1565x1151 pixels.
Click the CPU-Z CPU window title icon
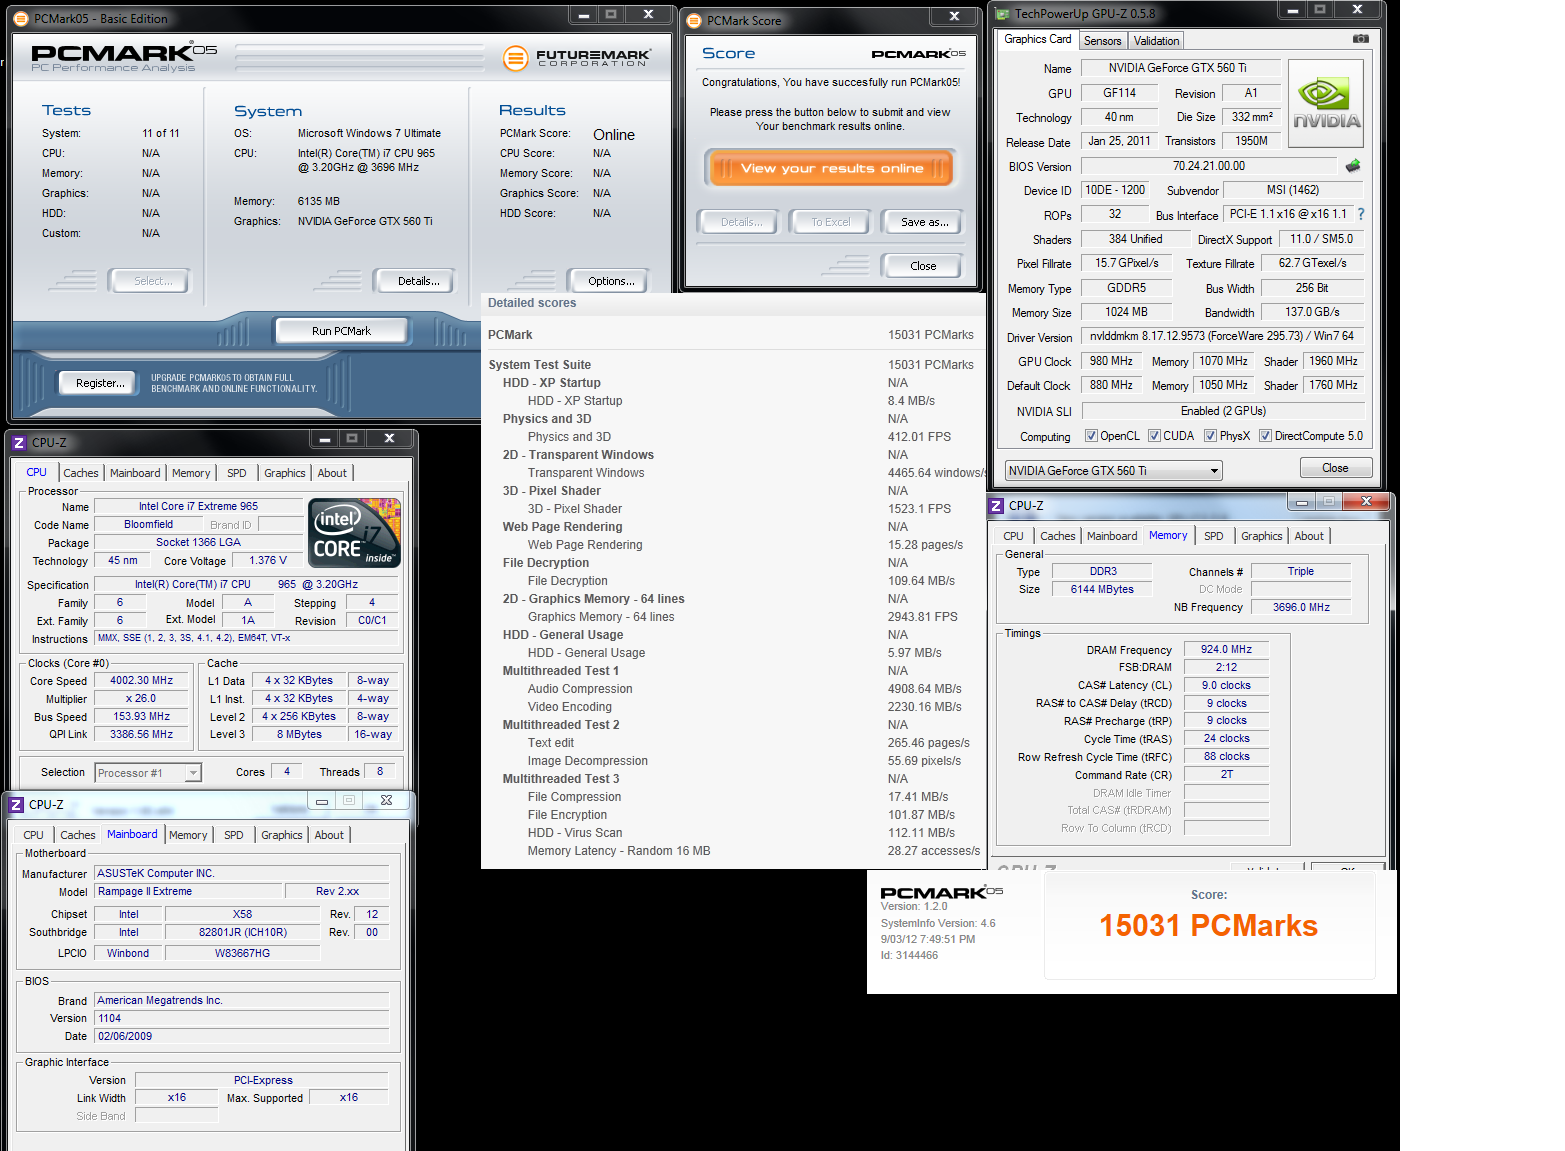[x=18, y=442]
